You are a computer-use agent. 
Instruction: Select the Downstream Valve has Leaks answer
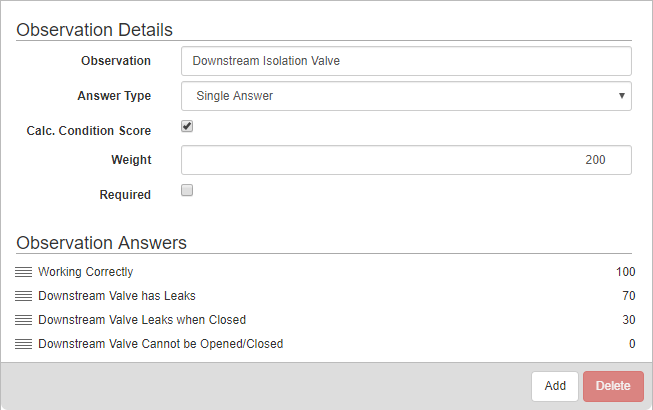click(x=325, y=296)
